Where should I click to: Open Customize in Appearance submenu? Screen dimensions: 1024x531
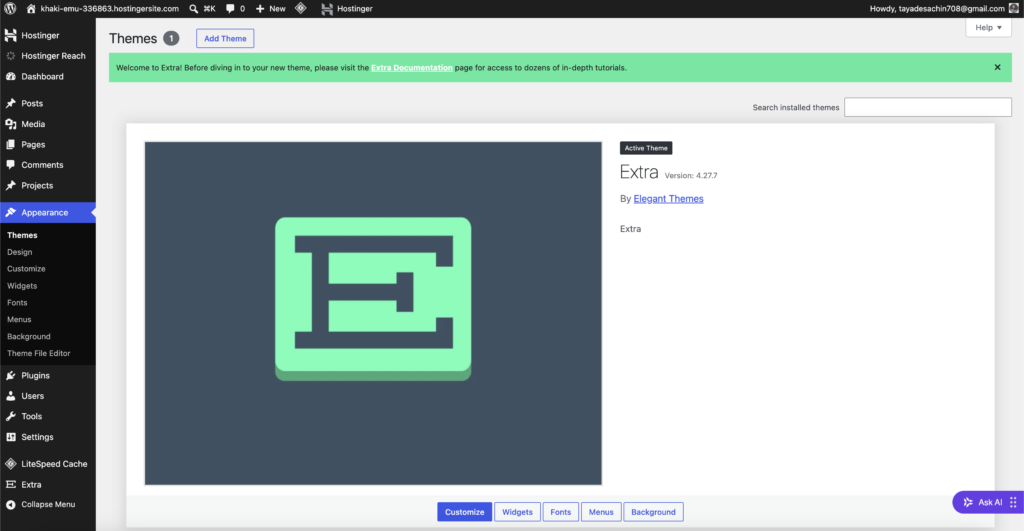tap(26, 269)
